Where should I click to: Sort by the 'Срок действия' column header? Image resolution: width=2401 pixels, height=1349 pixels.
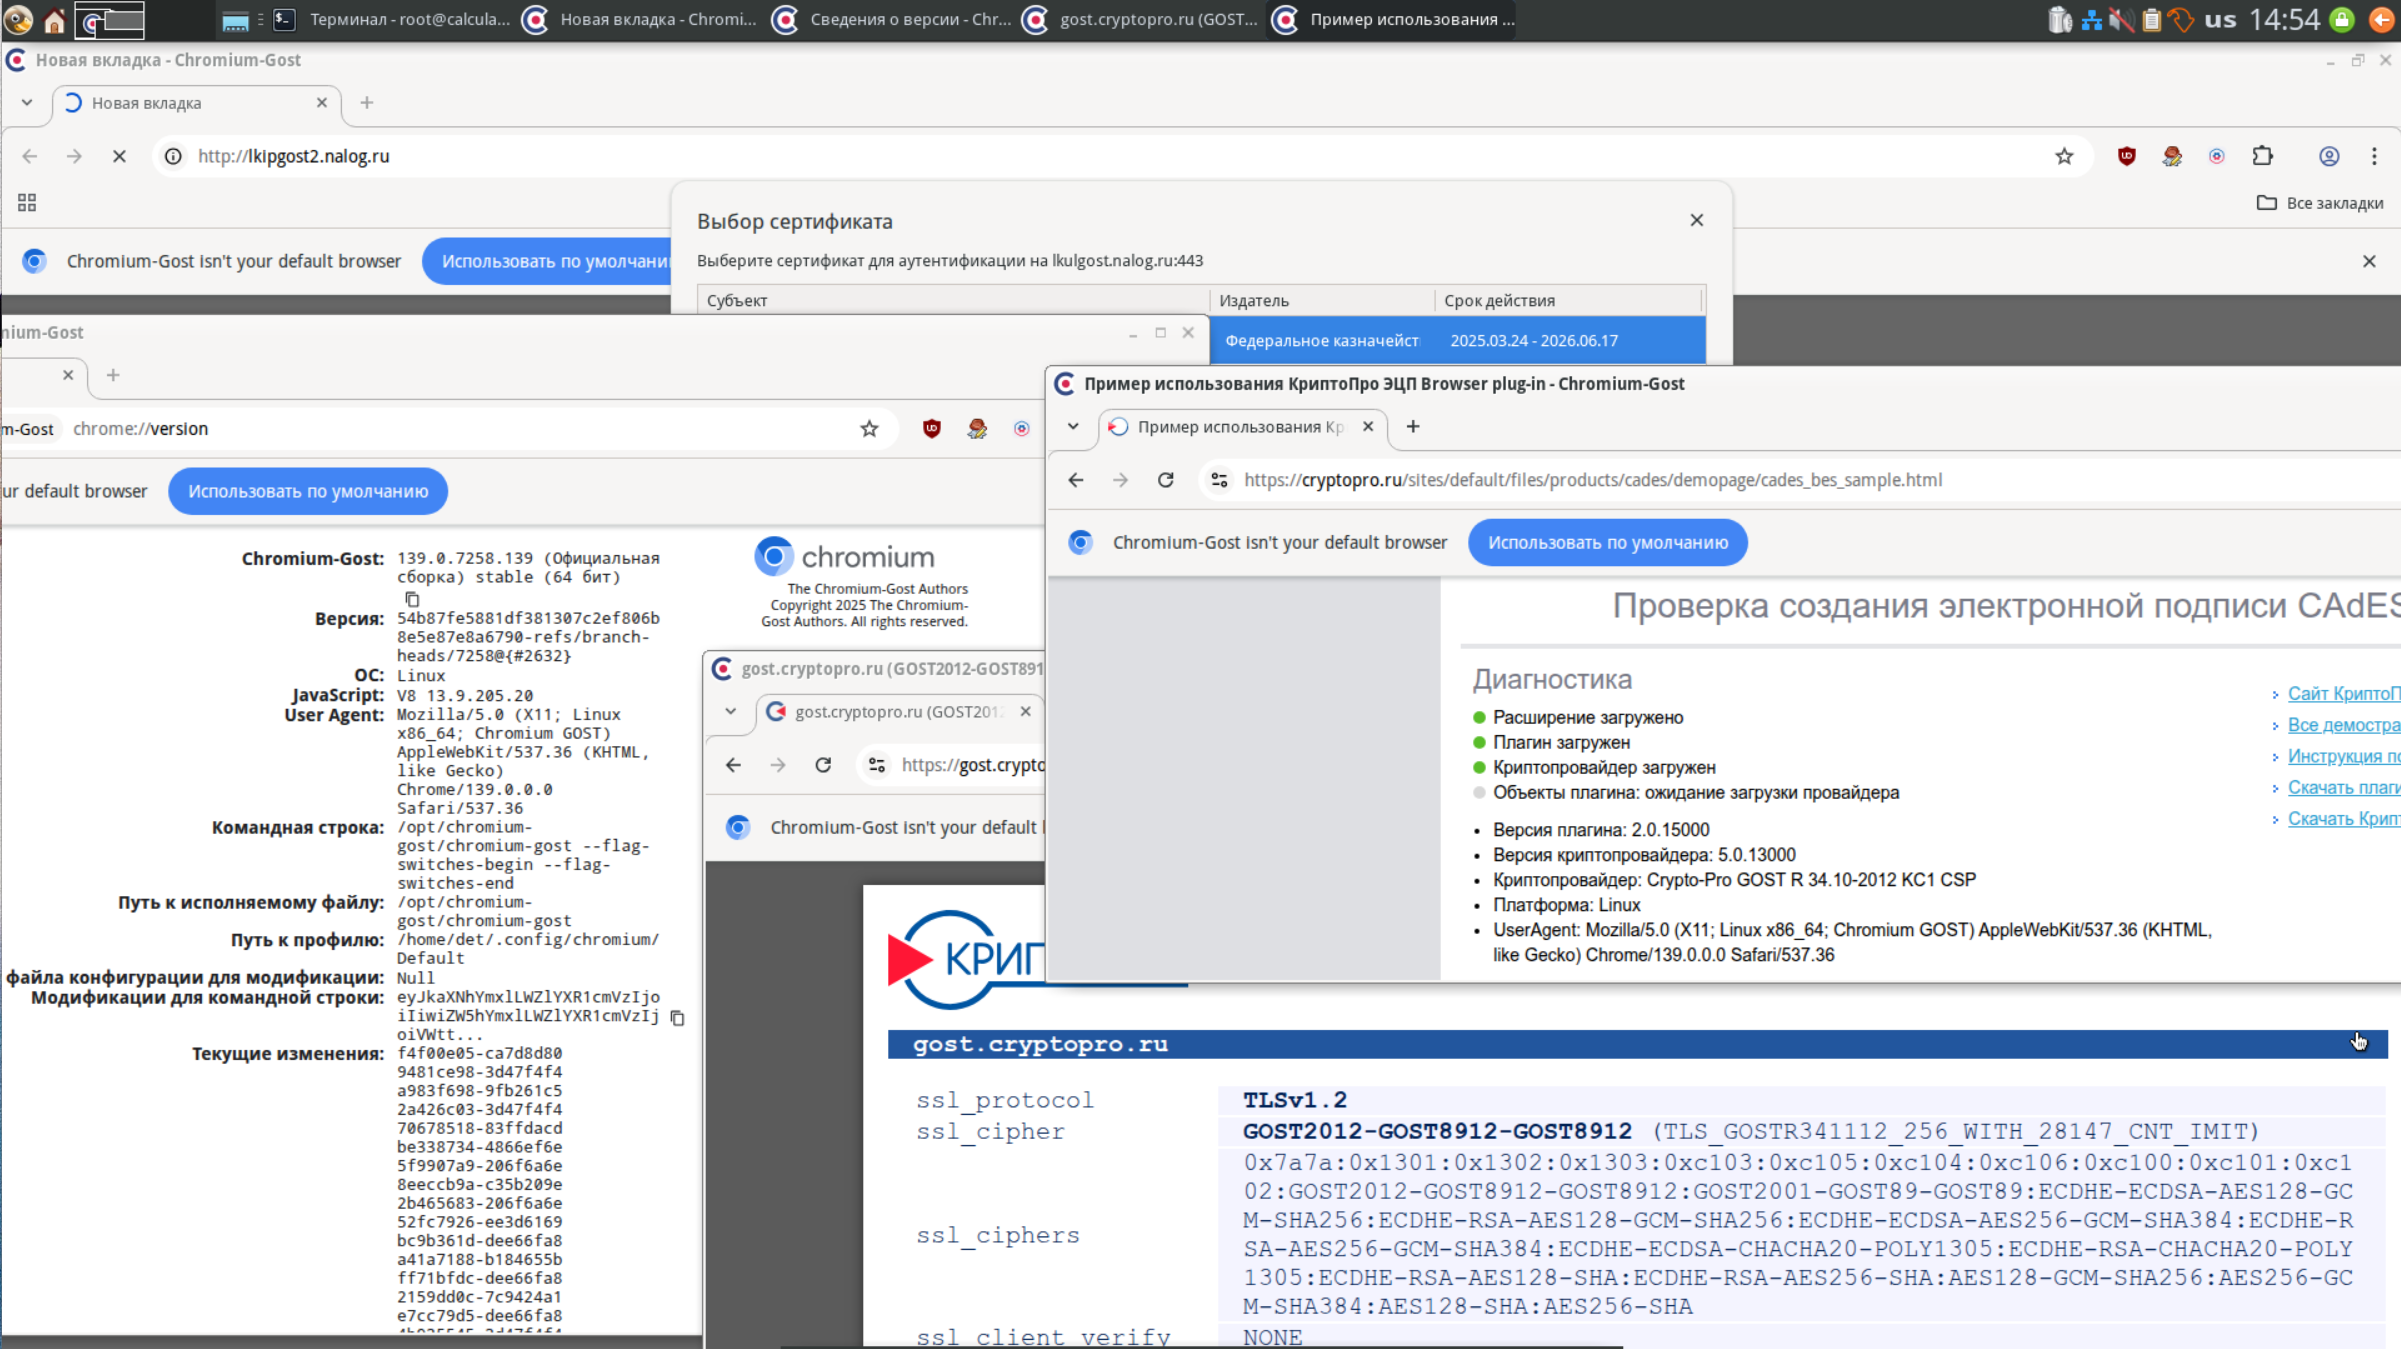tap(1568, 301)
